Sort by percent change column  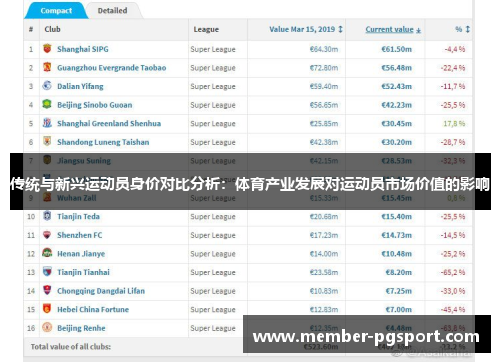pyautogui.click(x=462, y=29)
